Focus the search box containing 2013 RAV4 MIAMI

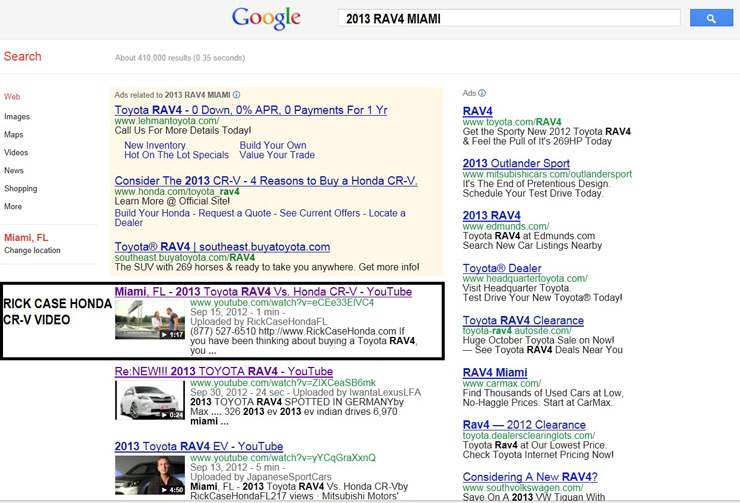click(509, 18)
